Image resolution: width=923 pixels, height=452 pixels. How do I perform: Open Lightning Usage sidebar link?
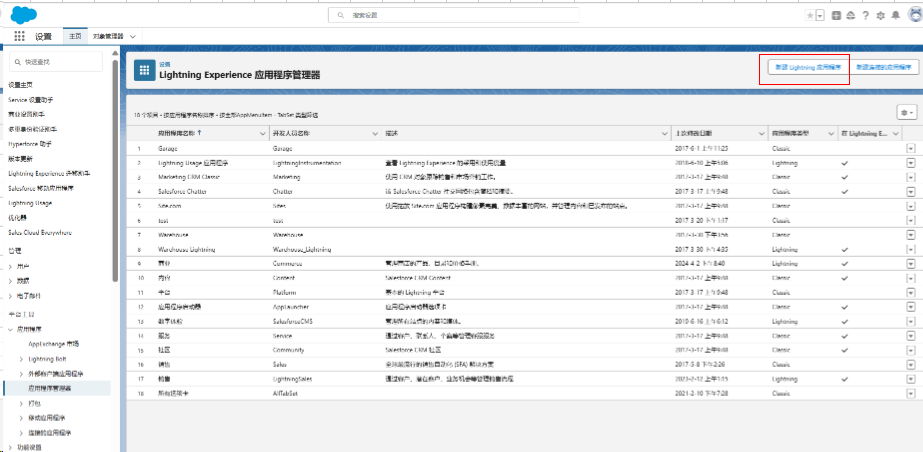(x=30, y=203)
